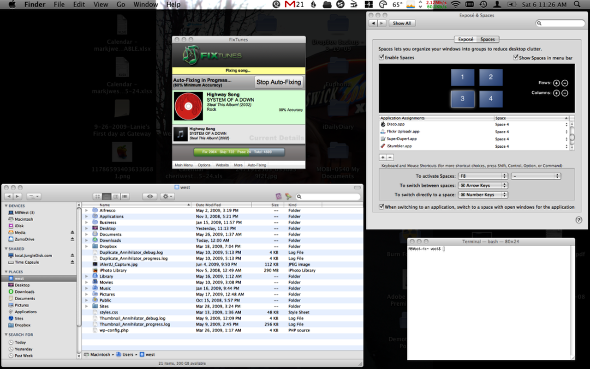Image resolution: width=590 pixels, height=369 pixels.
Task: Select the Spaces tab in preferences
Action: pos(488,39)
